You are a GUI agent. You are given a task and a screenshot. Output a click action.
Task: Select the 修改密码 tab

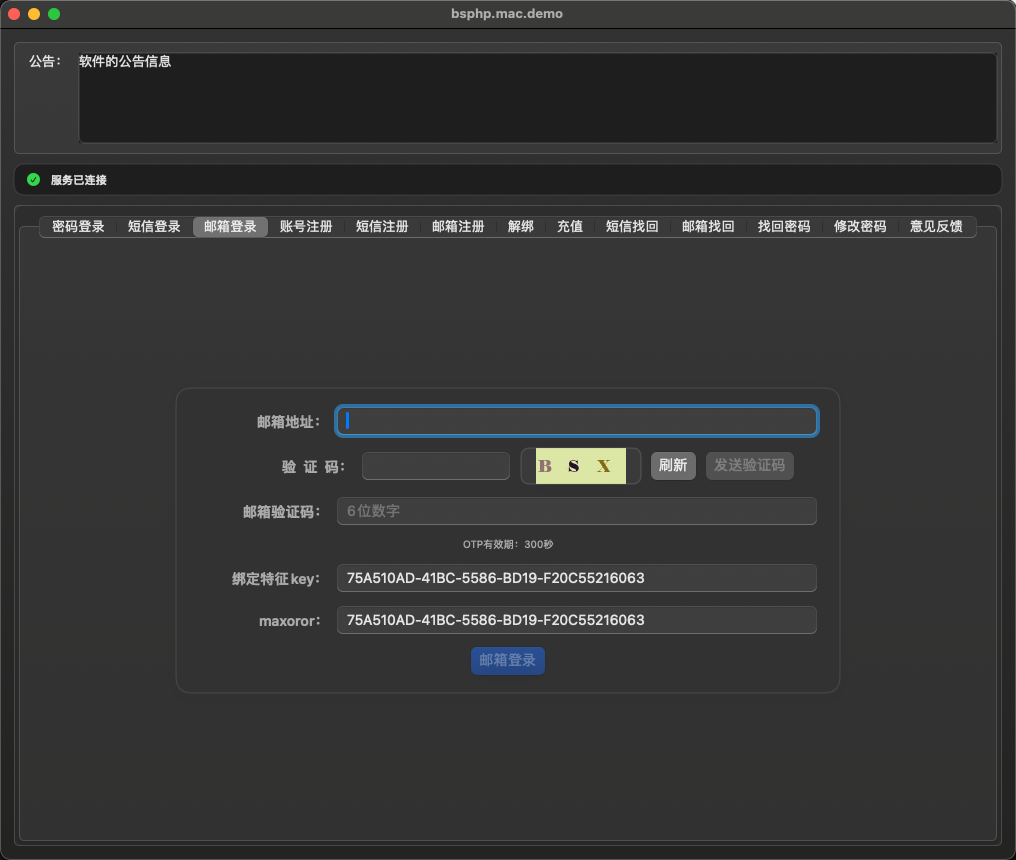860,227
